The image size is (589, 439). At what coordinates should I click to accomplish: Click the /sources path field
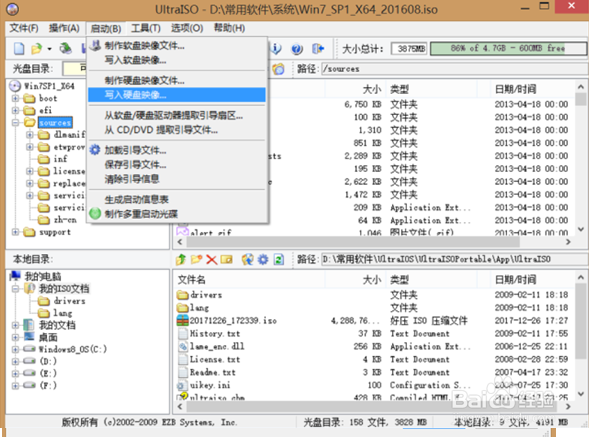(x=454, y=69)
